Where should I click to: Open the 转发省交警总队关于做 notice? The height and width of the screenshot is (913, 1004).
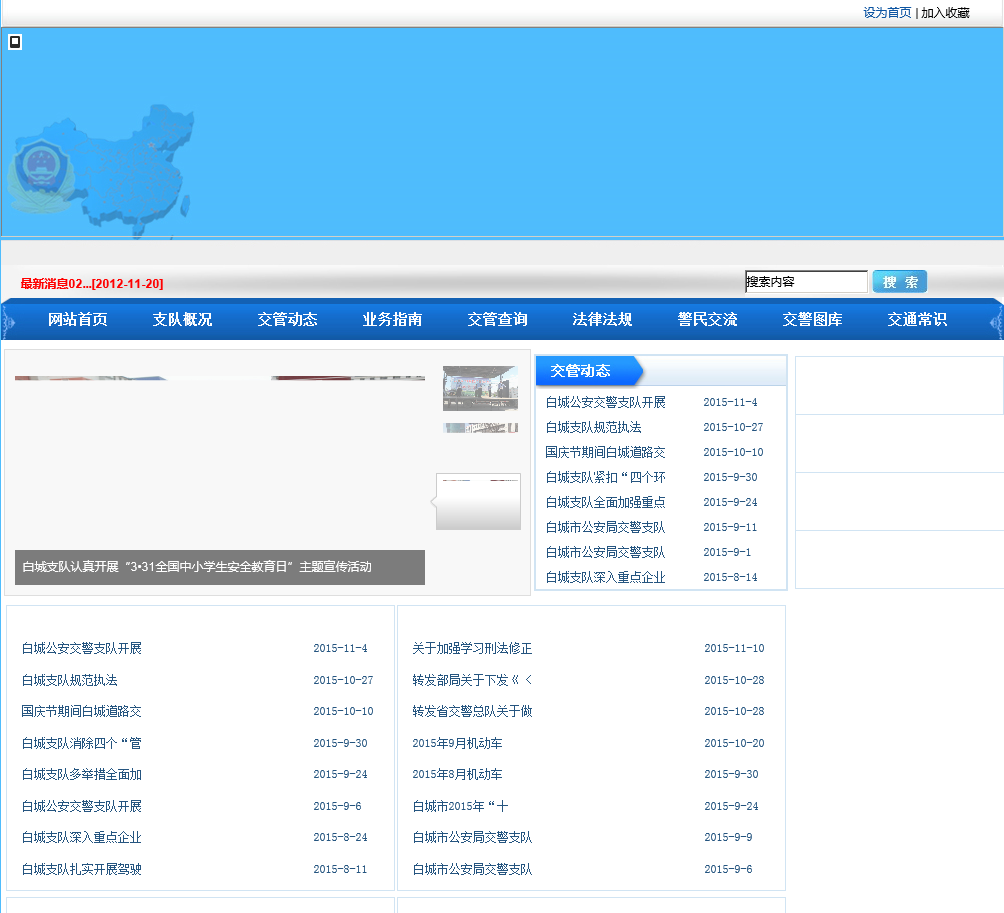point(472,711)
